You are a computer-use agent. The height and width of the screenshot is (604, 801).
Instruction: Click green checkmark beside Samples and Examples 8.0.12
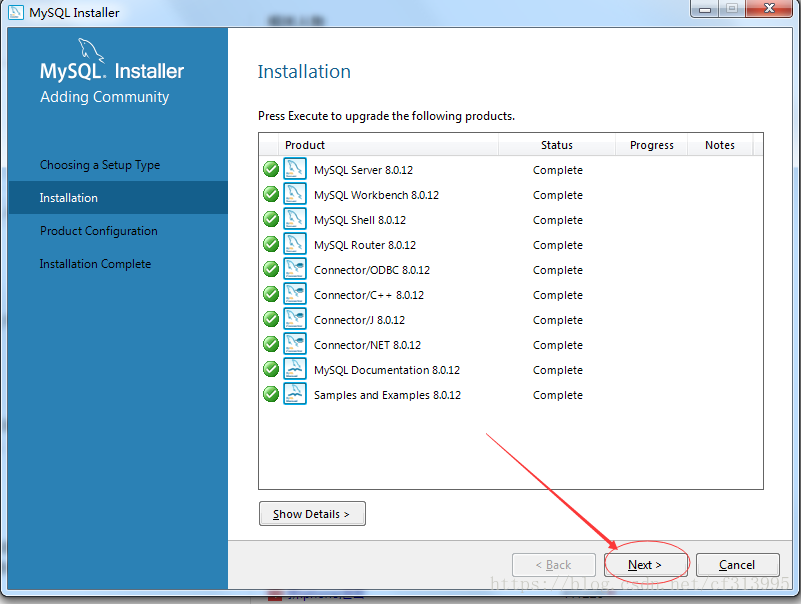coord(271,394)
